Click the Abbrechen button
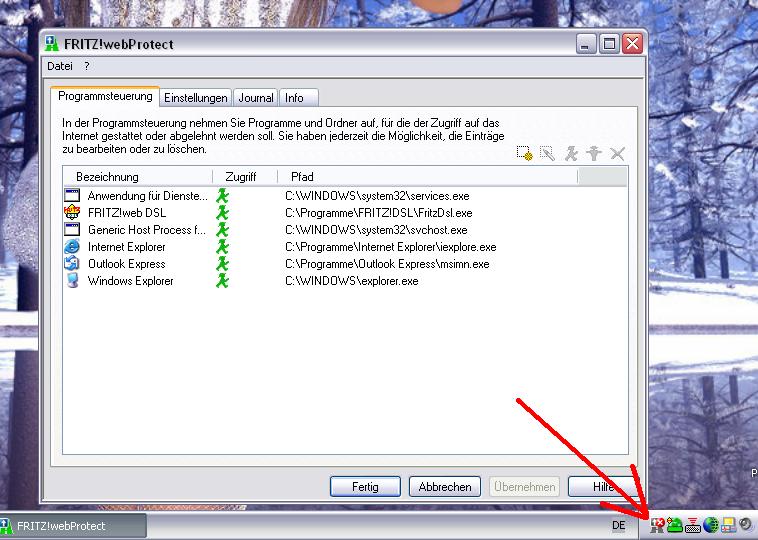 (x=445, y=487)
